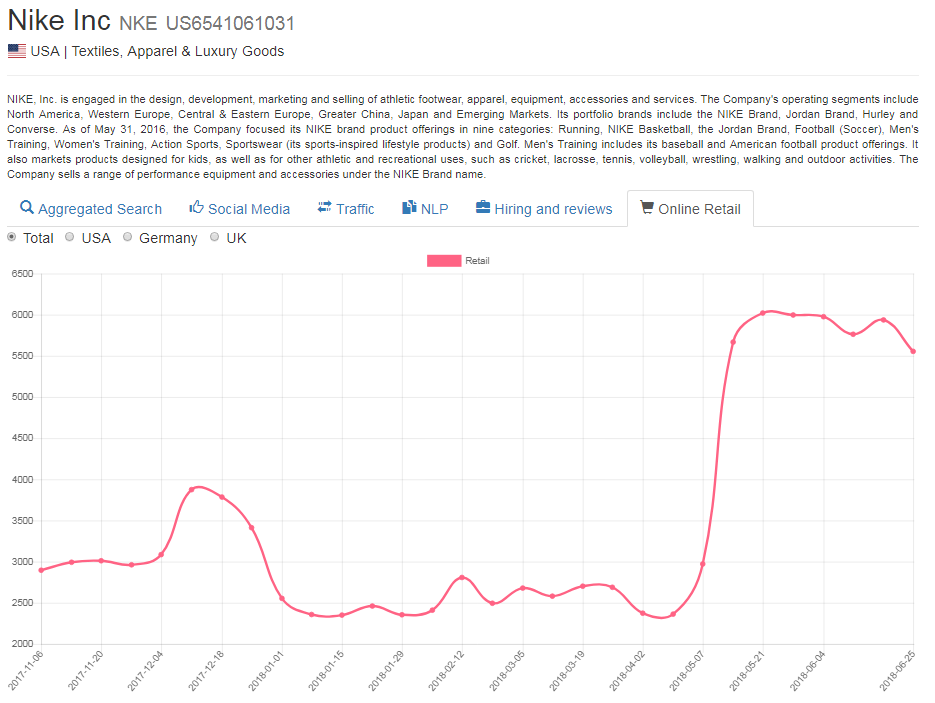935x703 pixels.
Task: Click the last data point at 2018-06-25
Action: click(913, 351)
